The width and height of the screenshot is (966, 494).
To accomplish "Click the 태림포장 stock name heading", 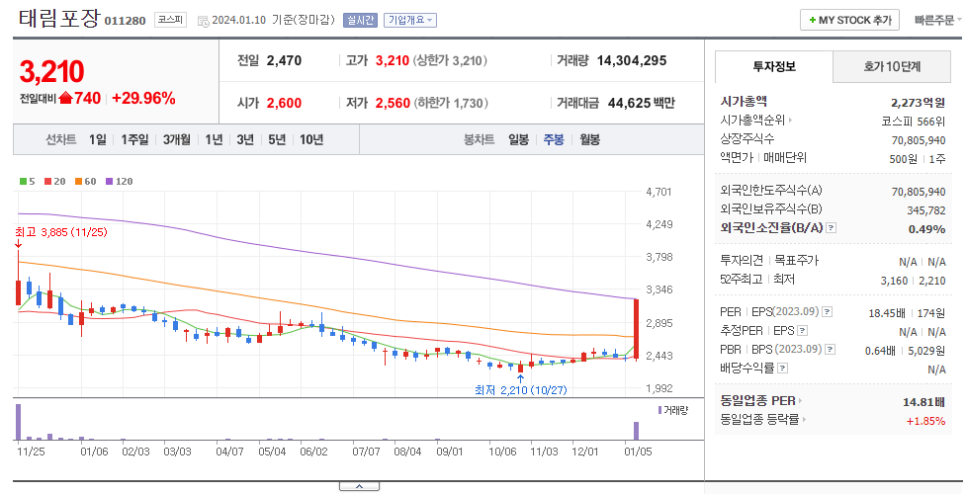I will [59, 18].
